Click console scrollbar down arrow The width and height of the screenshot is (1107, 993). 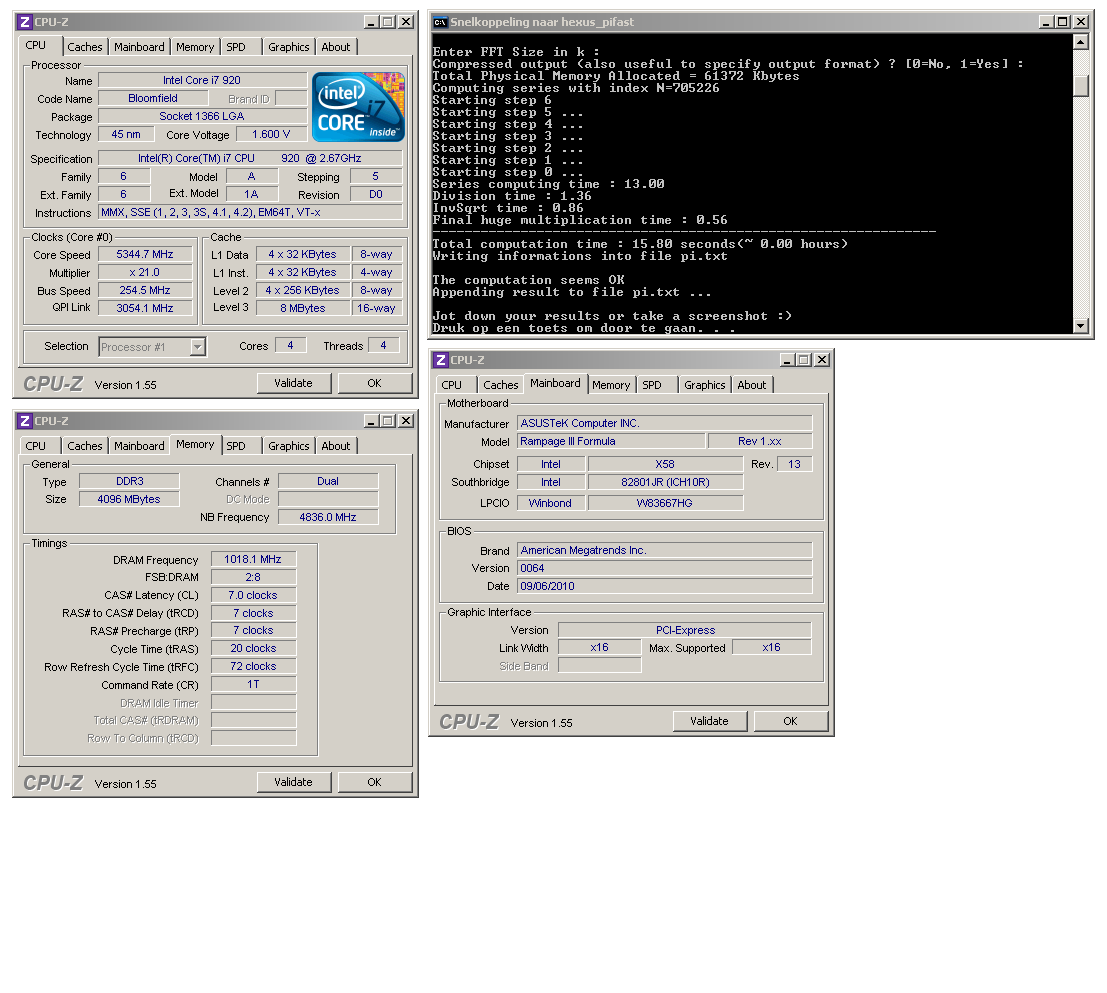(x=1080, y=325)
